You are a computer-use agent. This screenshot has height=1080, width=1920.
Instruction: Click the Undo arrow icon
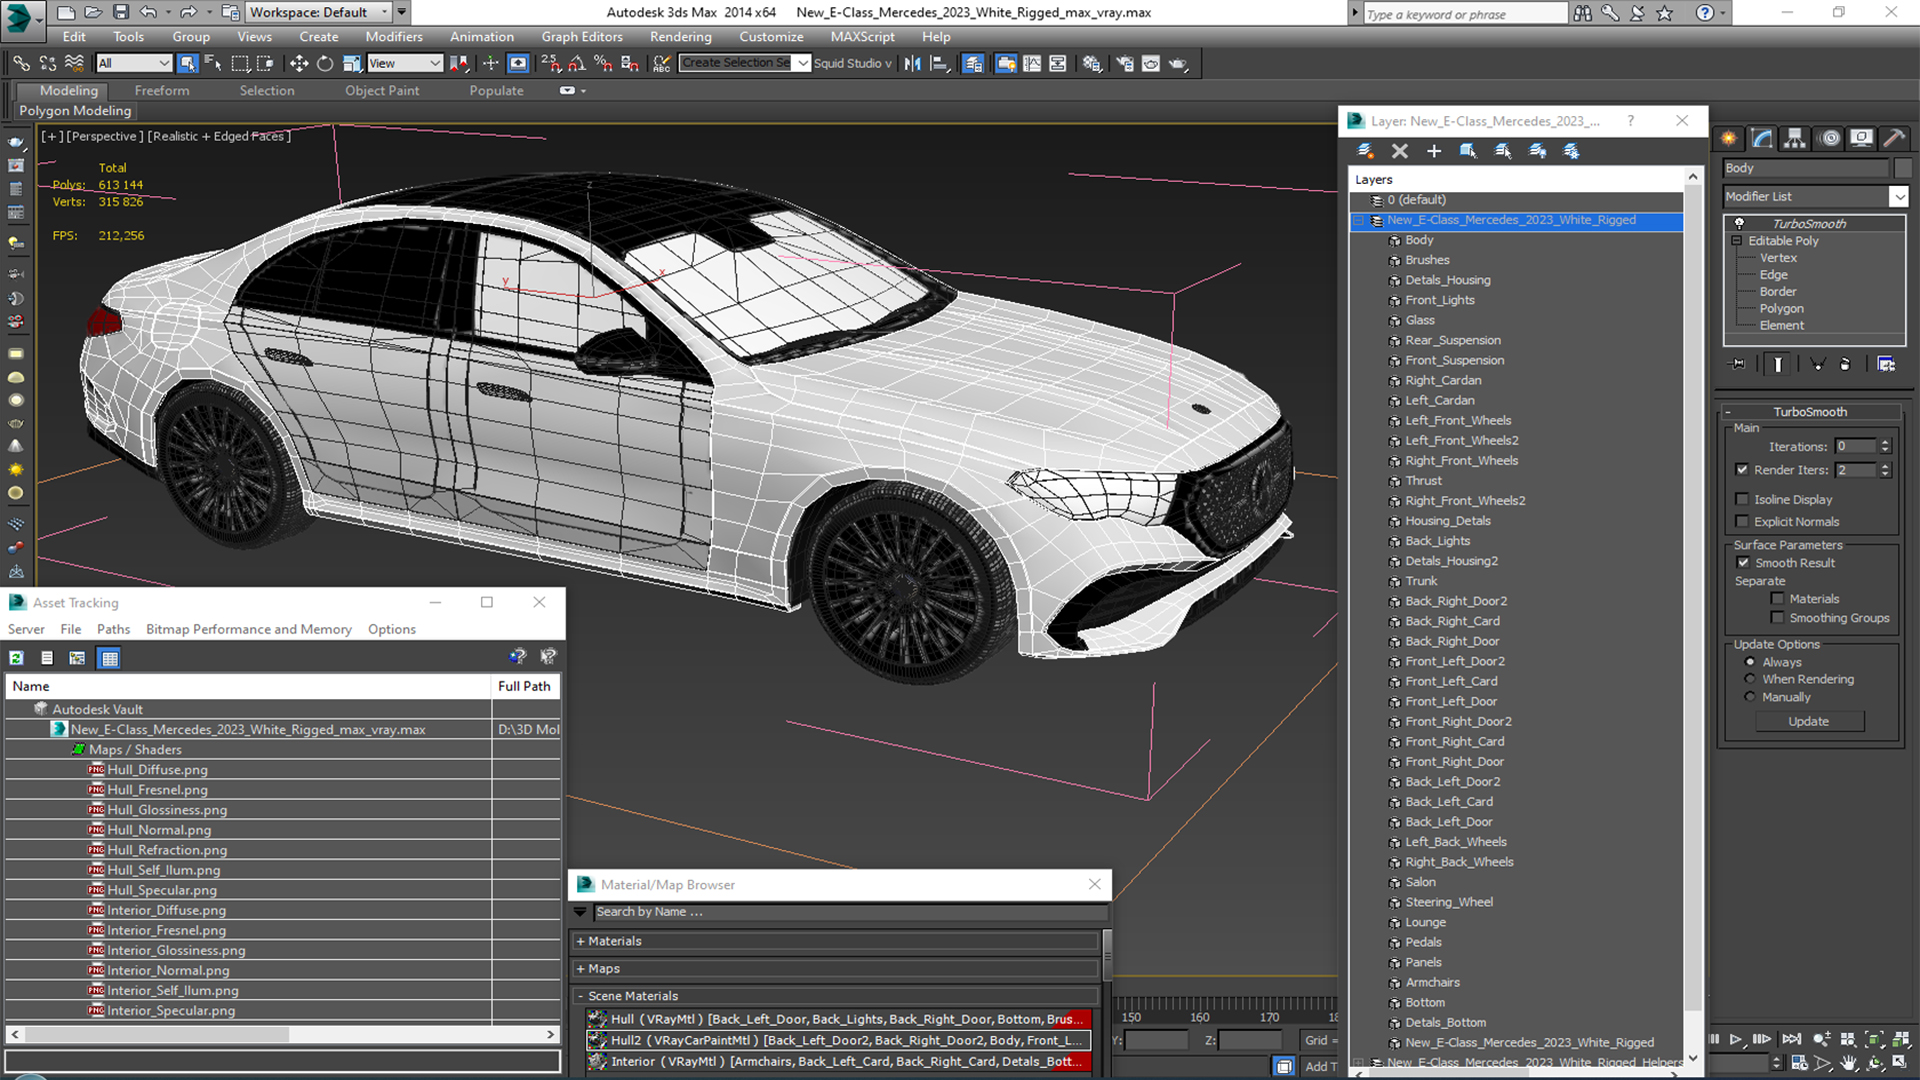coord(148,12)
